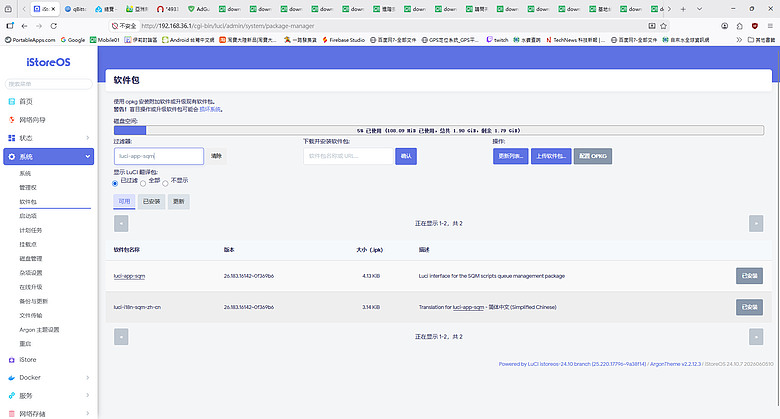Switch to the 更新 tab
Viewport: 780px width, 419px height.
(x=179, y=202)
